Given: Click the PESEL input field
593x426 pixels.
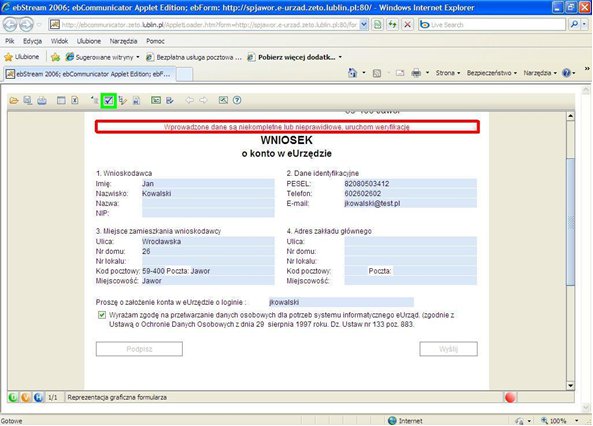Looking at the screenshot, I should pos(410,183).
